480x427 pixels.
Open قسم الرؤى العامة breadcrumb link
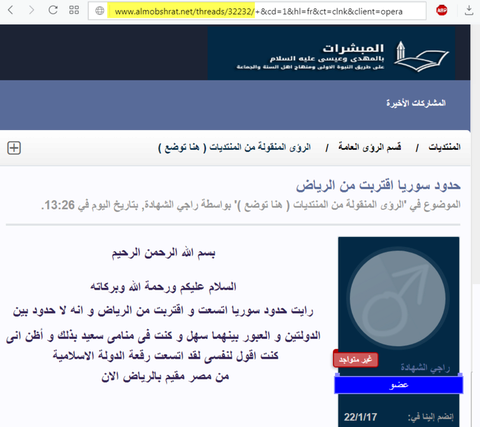[370, 147]
